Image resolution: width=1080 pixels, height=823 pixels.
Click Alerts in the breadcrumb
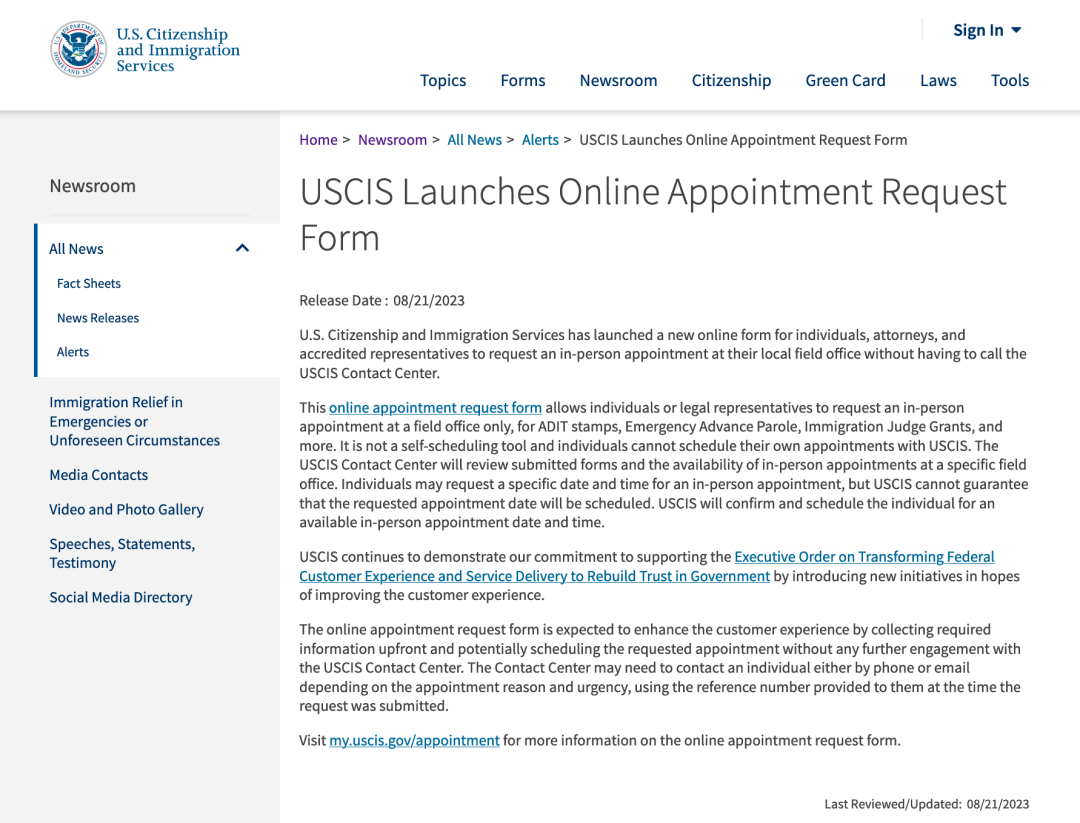coord(540,140)
